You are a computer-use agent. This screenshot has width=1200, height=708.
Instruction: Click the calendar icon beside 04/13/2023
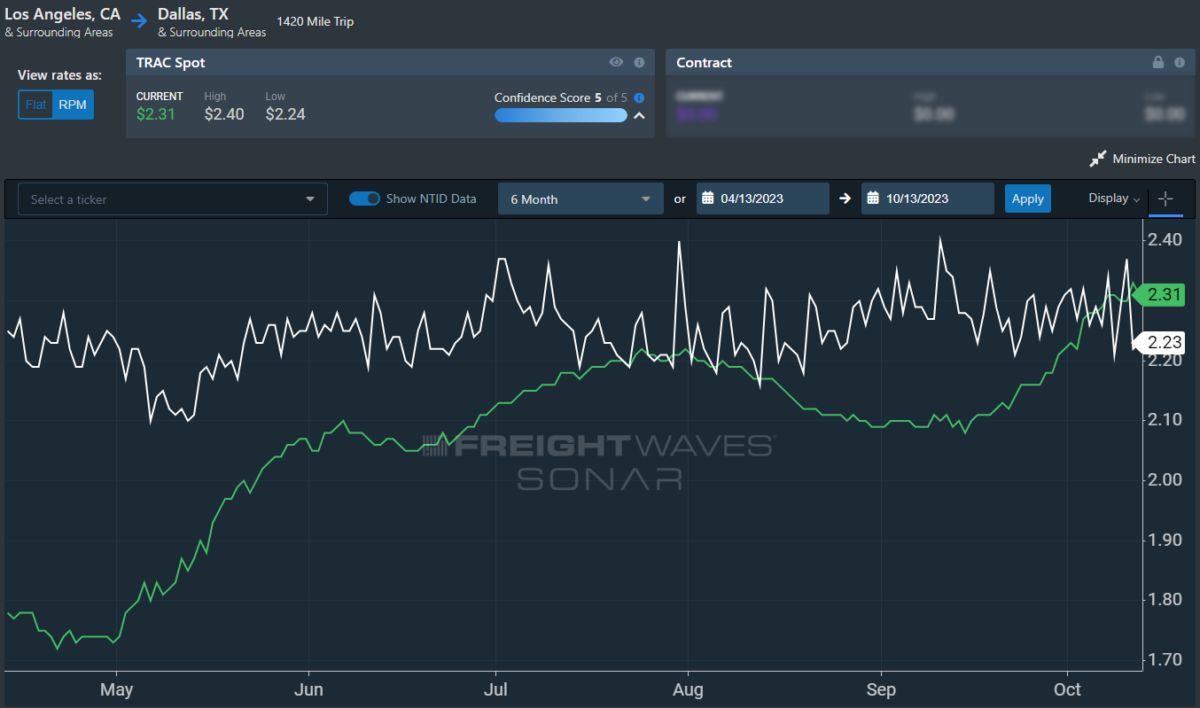pyautogui.click(x=706, y=198)
